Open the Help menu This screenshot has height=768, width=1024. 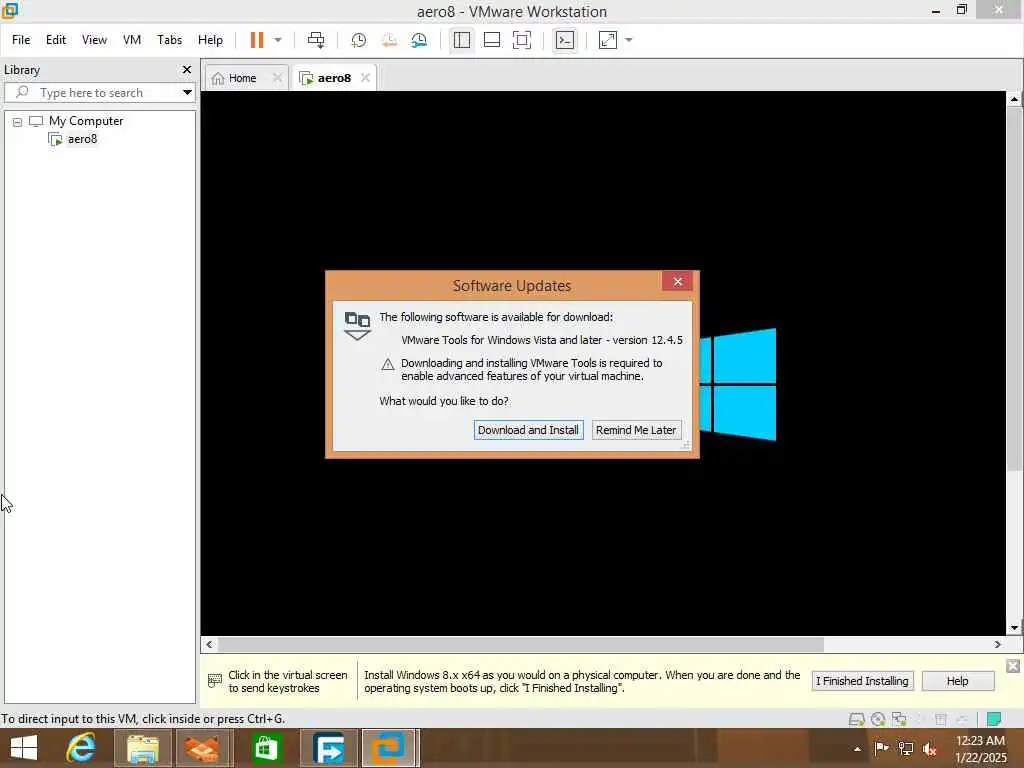[210, 40]
